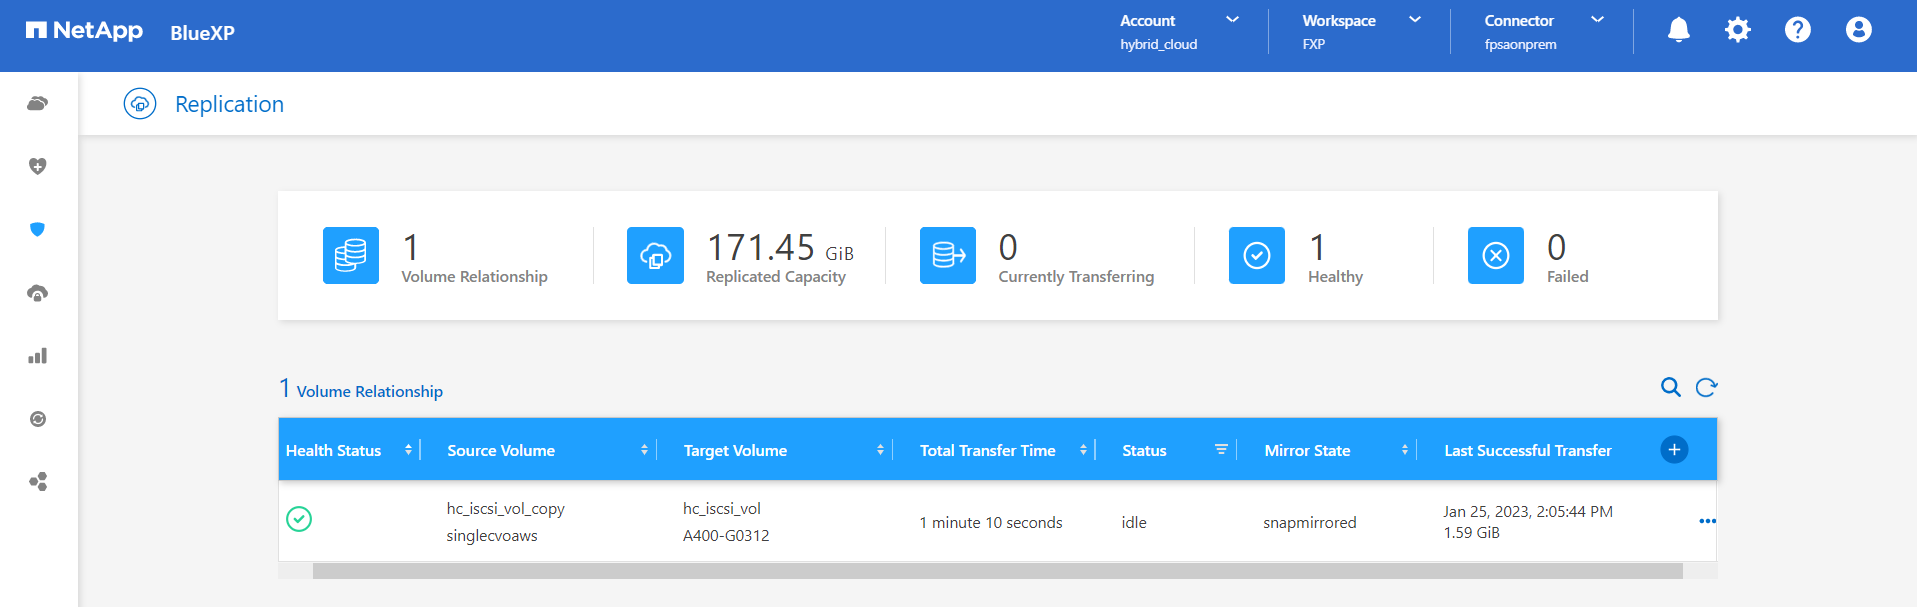Sort by Target Volume column

click(880, 450)
